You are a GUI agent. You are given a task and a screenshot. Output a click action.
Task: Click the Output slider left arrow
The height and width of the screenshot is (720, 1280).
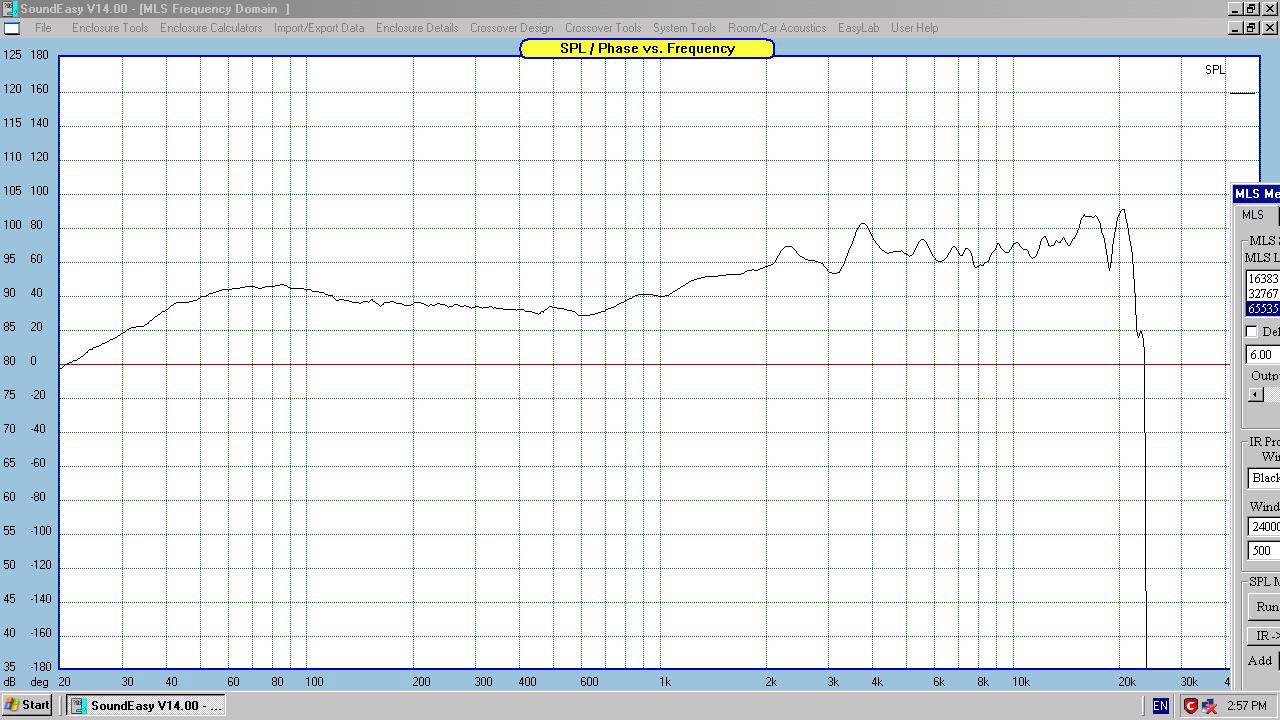click(1256, 395)
